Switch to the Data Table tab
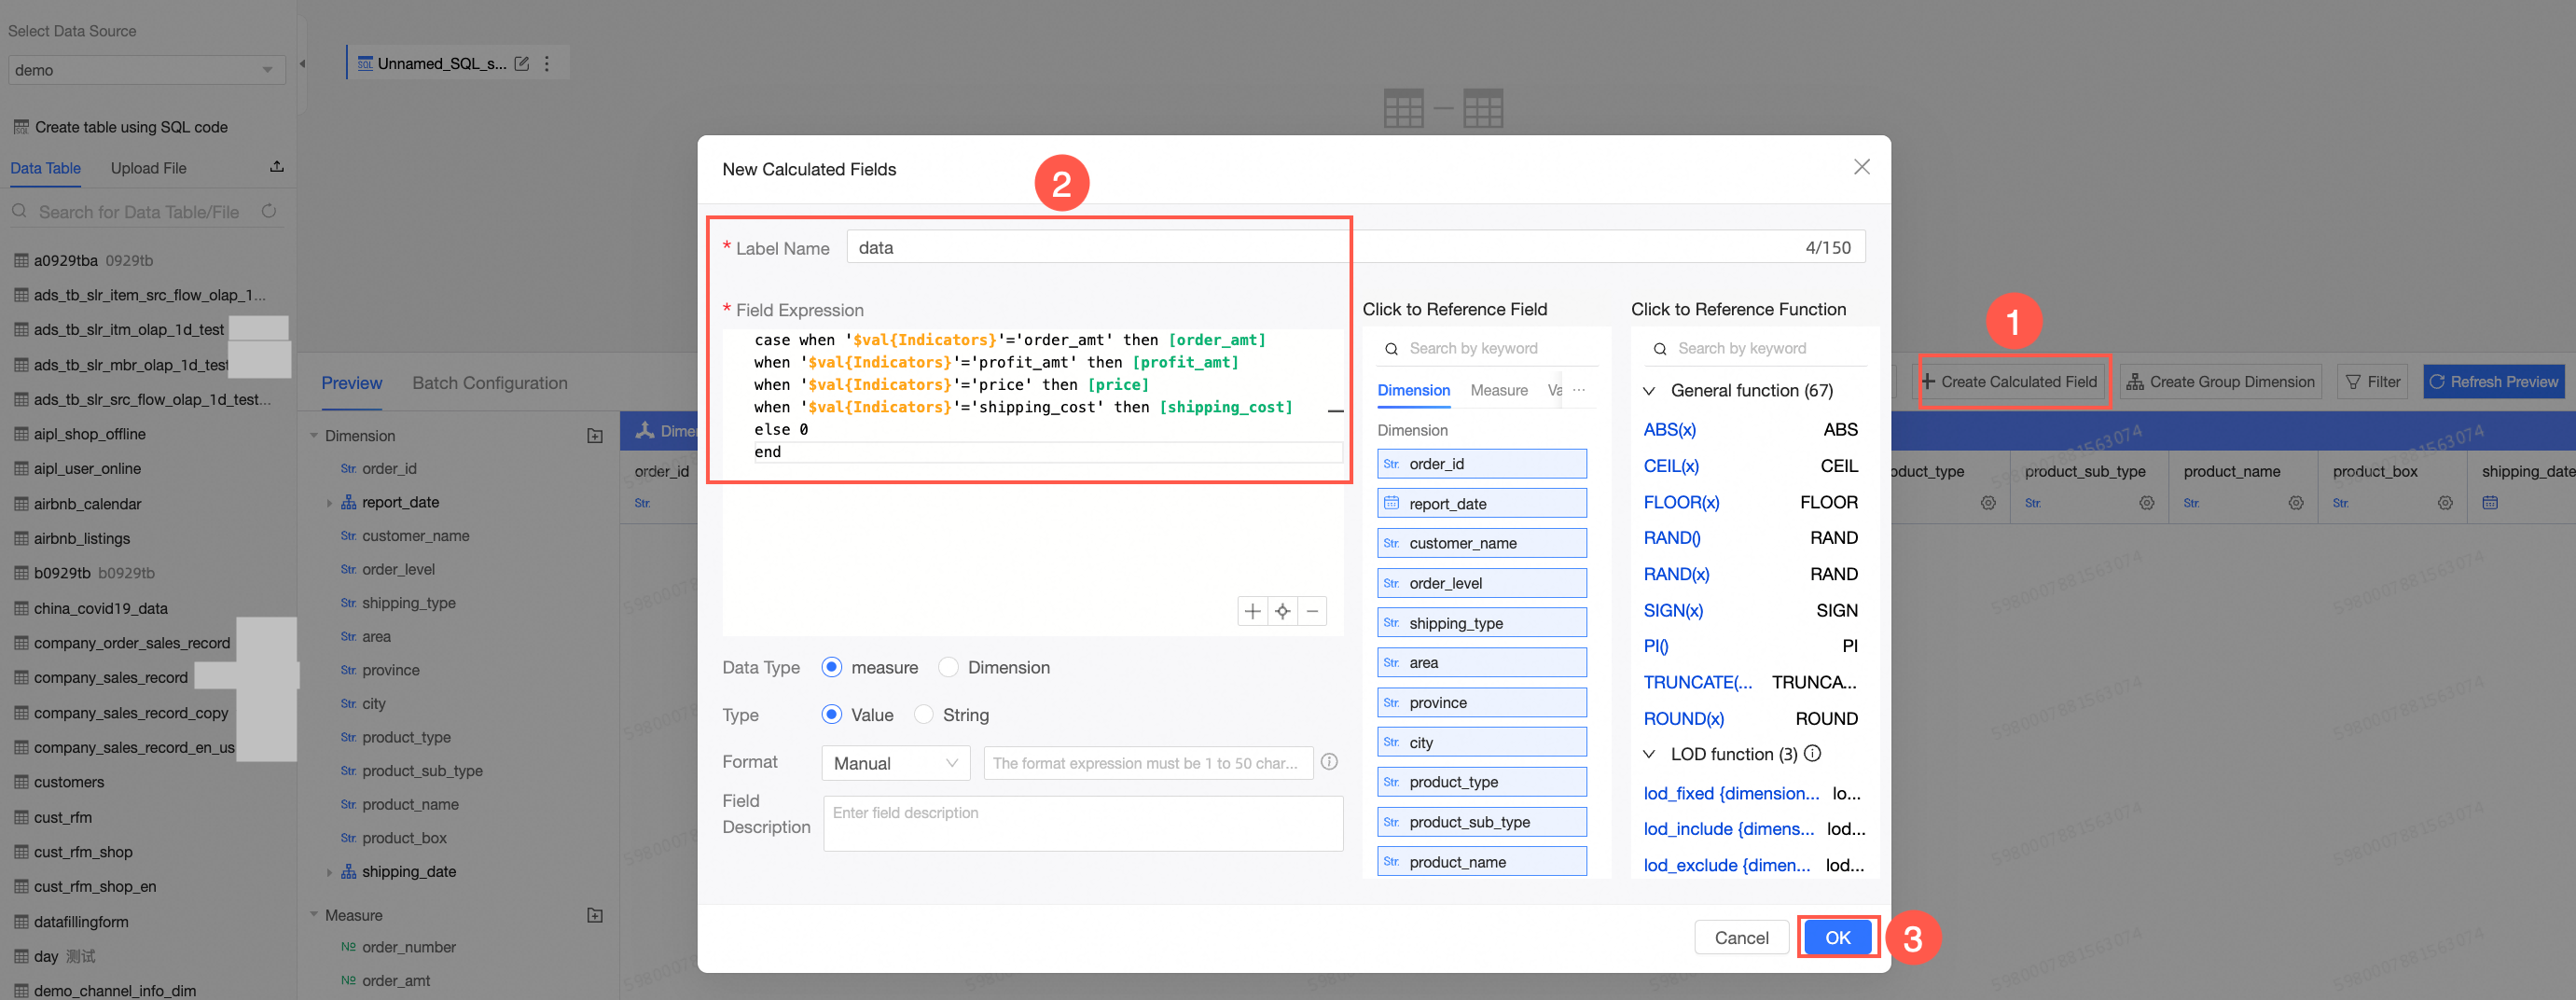The width and height of the screenshot is (2576, 1000). coord(45,168)
